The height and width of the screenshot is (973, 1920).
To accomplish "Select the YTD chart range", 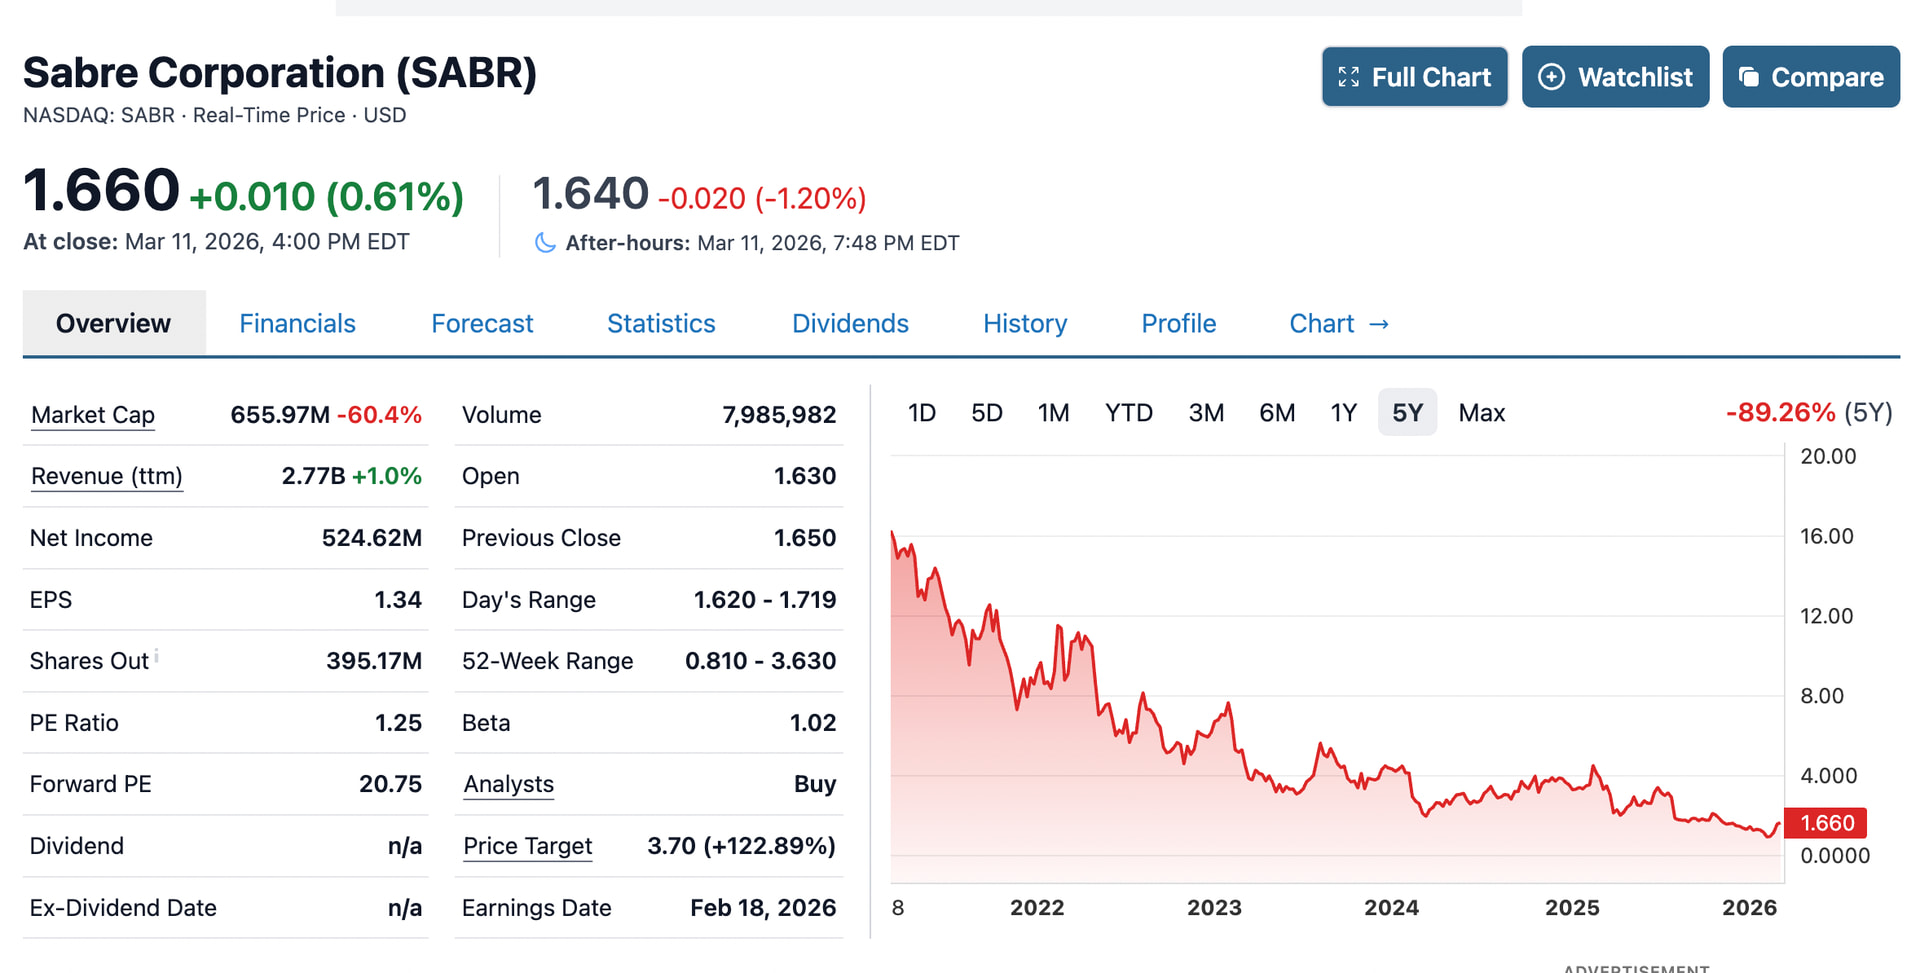I will (x=1128, y=413).
